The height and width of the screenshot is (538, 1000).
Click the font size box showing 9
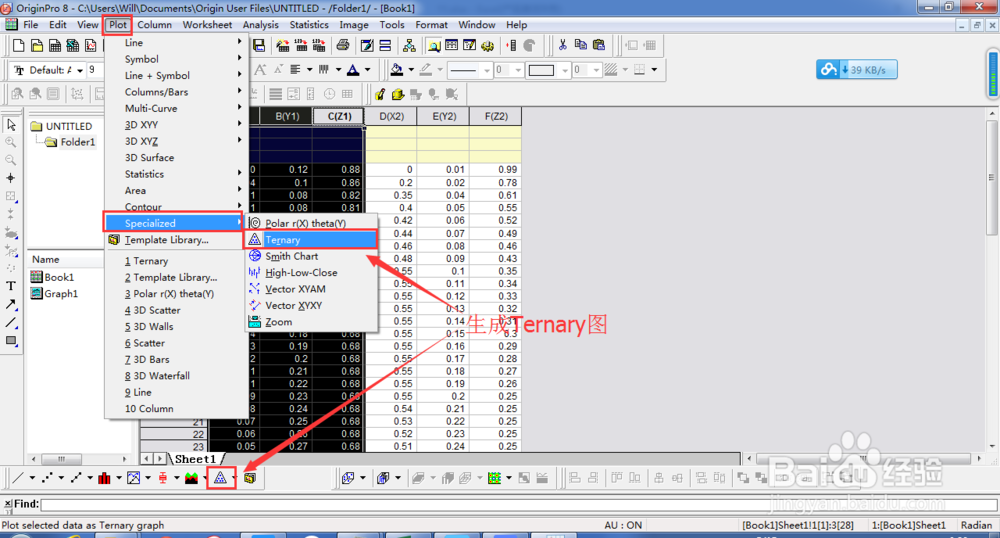[96, 70]
